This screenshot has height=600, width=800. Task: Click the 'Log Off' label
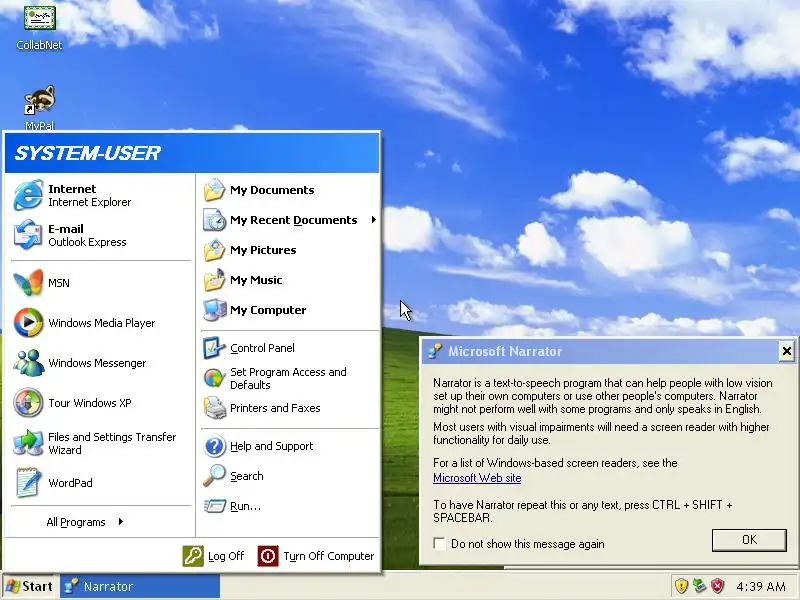click(226, 556)
